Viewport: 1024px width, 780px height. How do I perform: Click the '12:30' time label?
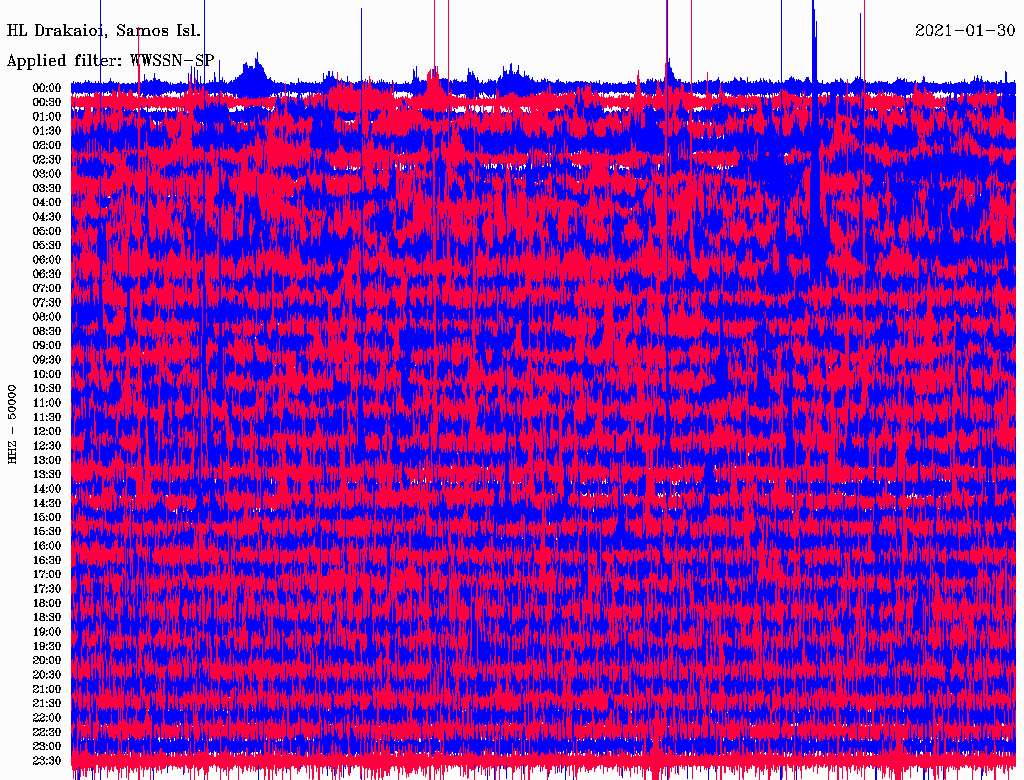pos(47,446)
